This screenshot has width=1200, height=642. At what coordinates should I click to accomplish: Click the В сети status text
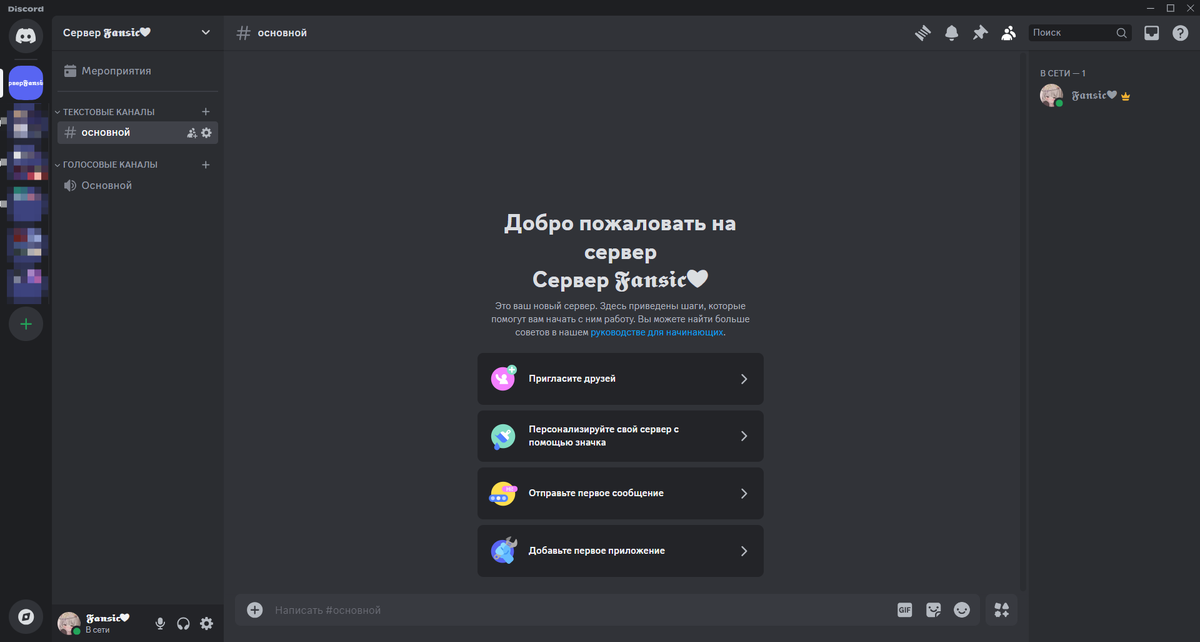tap(98, 630)
